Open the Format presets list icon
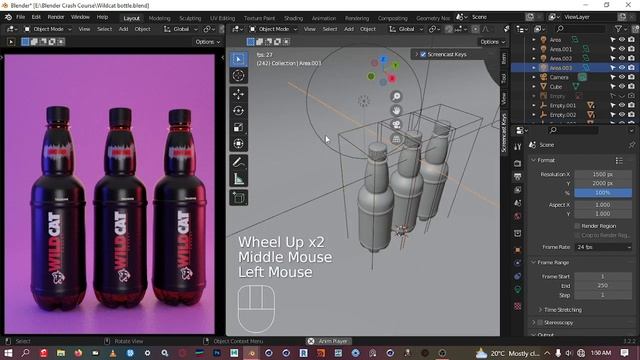This screenshot has height=360, width=640. 619,160
